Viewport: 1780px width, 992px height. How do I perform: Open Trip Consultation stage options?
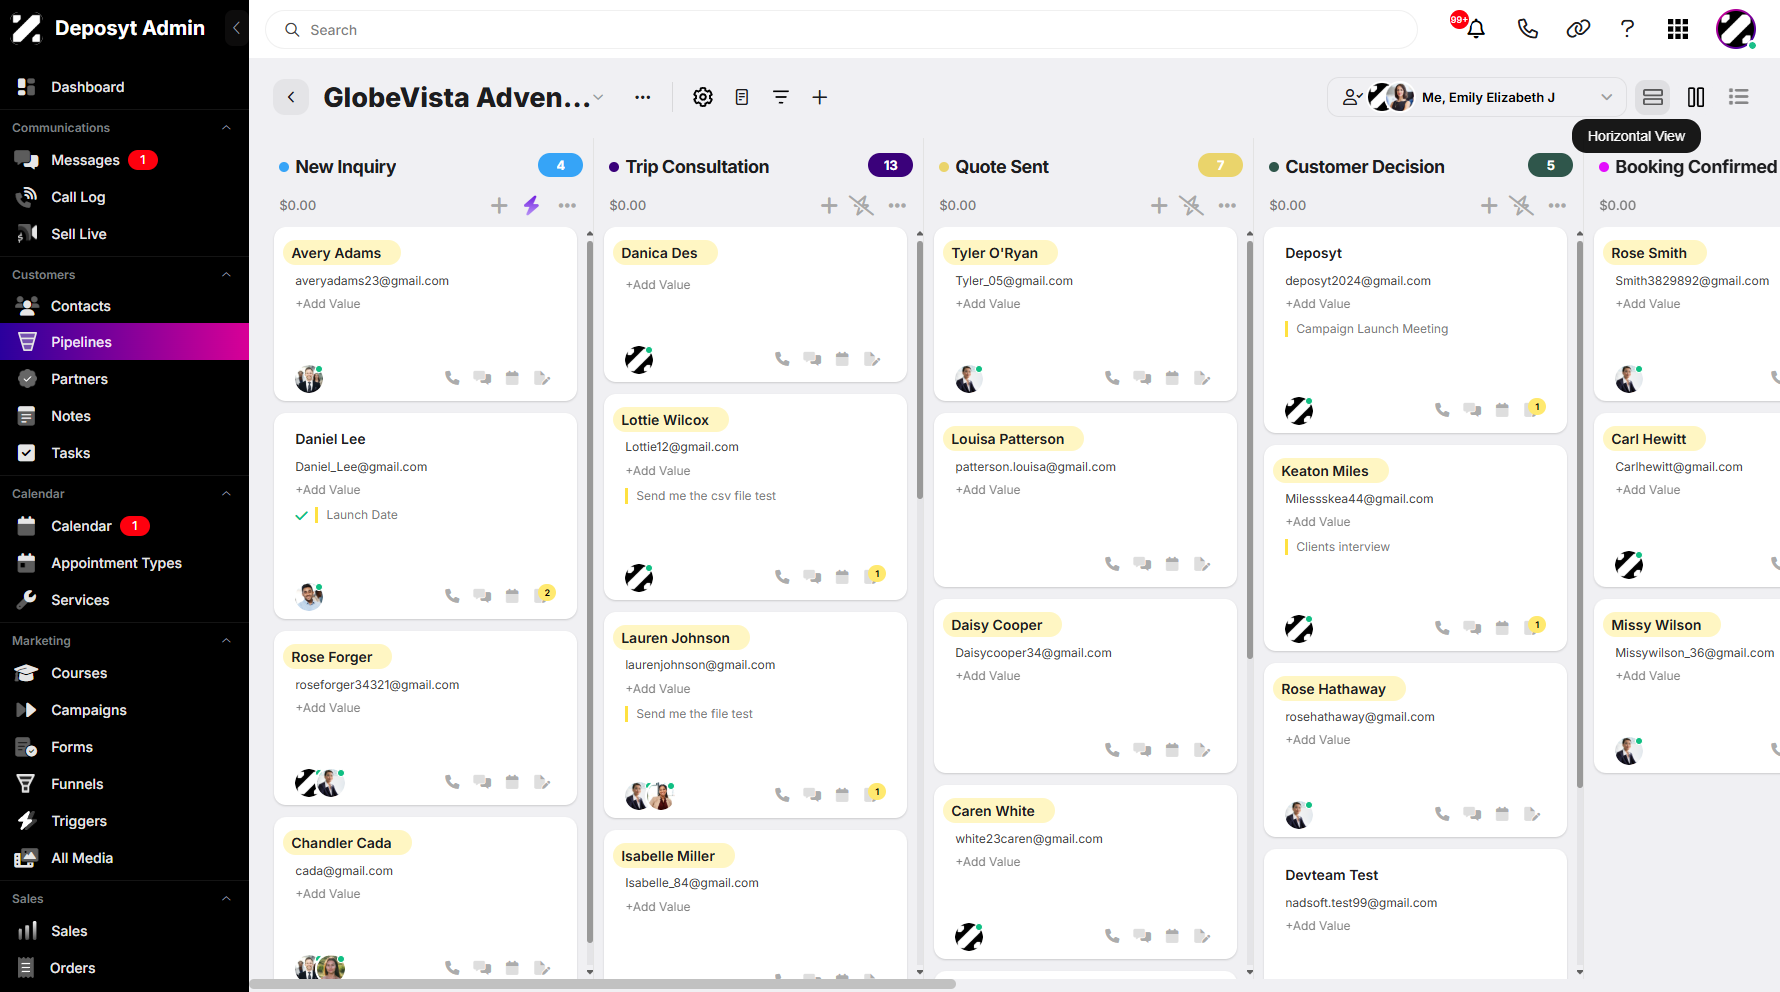(897, 205)
